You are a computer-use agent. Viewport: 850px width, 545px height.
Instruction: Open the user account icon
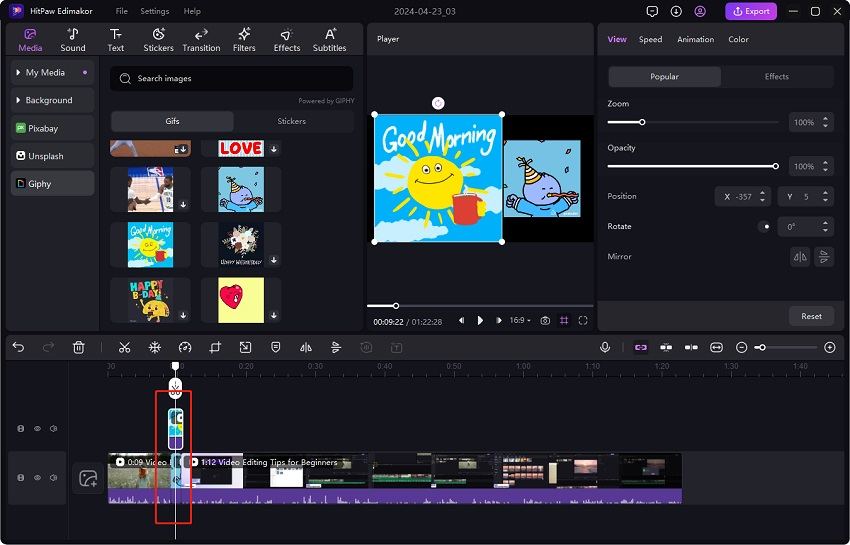click(x=700, y=11)
